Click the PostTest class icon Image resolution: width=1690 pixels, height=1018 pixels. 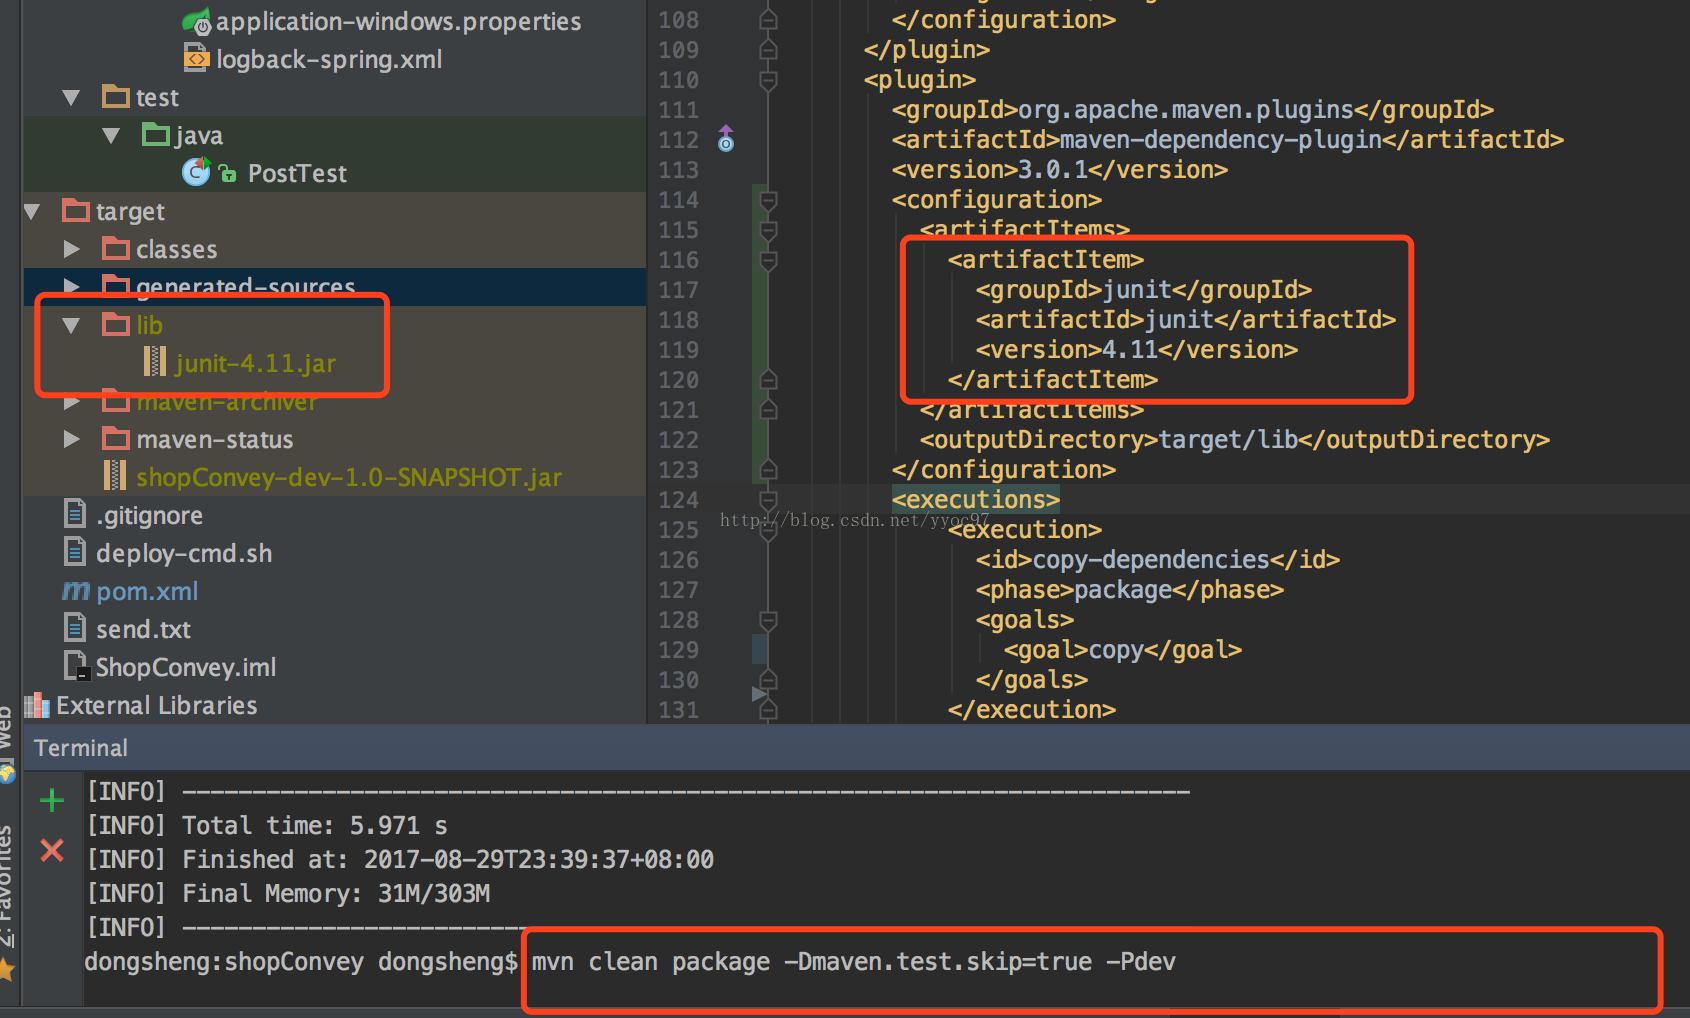pos(196,172)
